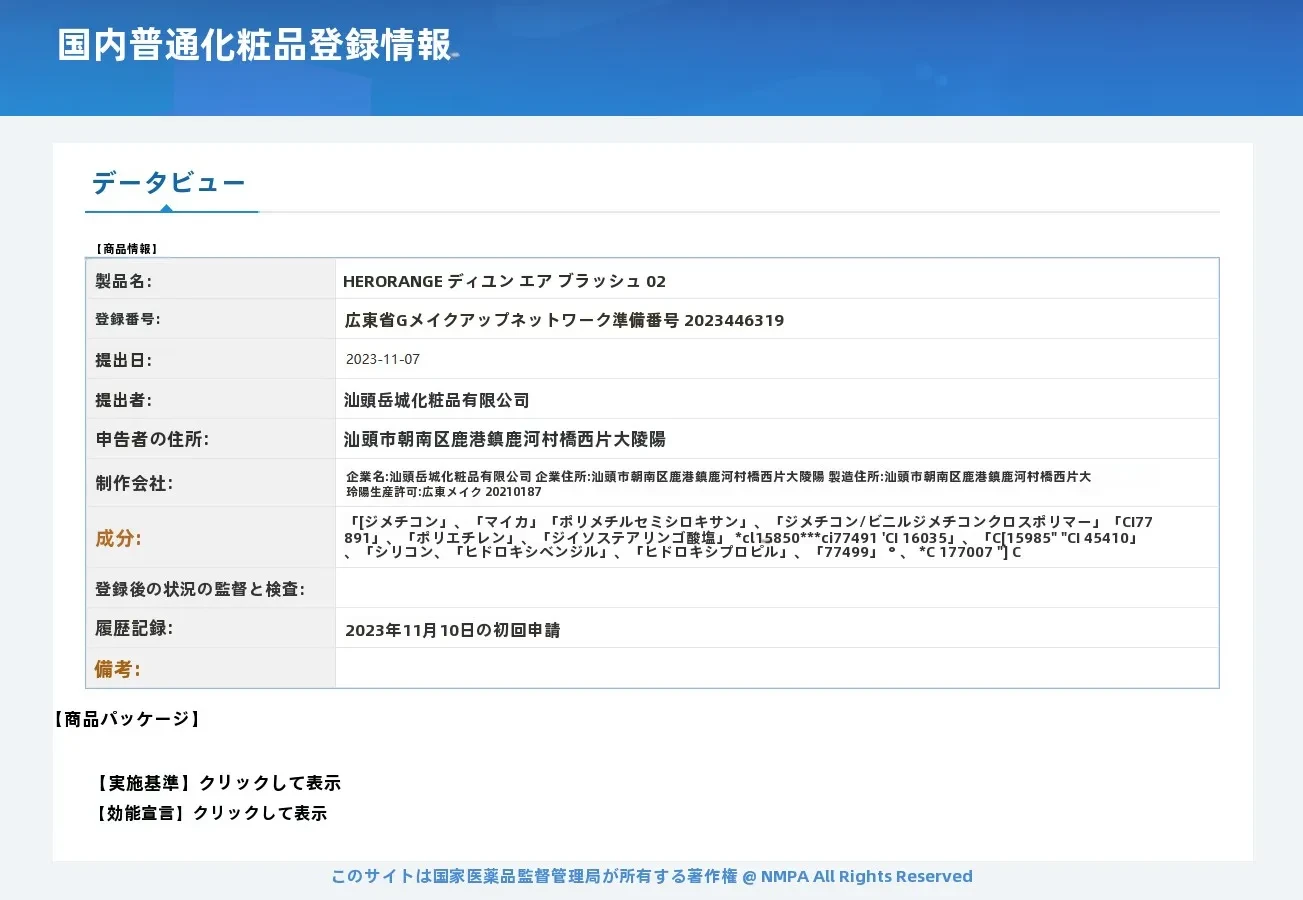The height and width of the screenshot is (900, 1303).
Task: Select registration number ending 2023446319
Action: coord(564,321)
